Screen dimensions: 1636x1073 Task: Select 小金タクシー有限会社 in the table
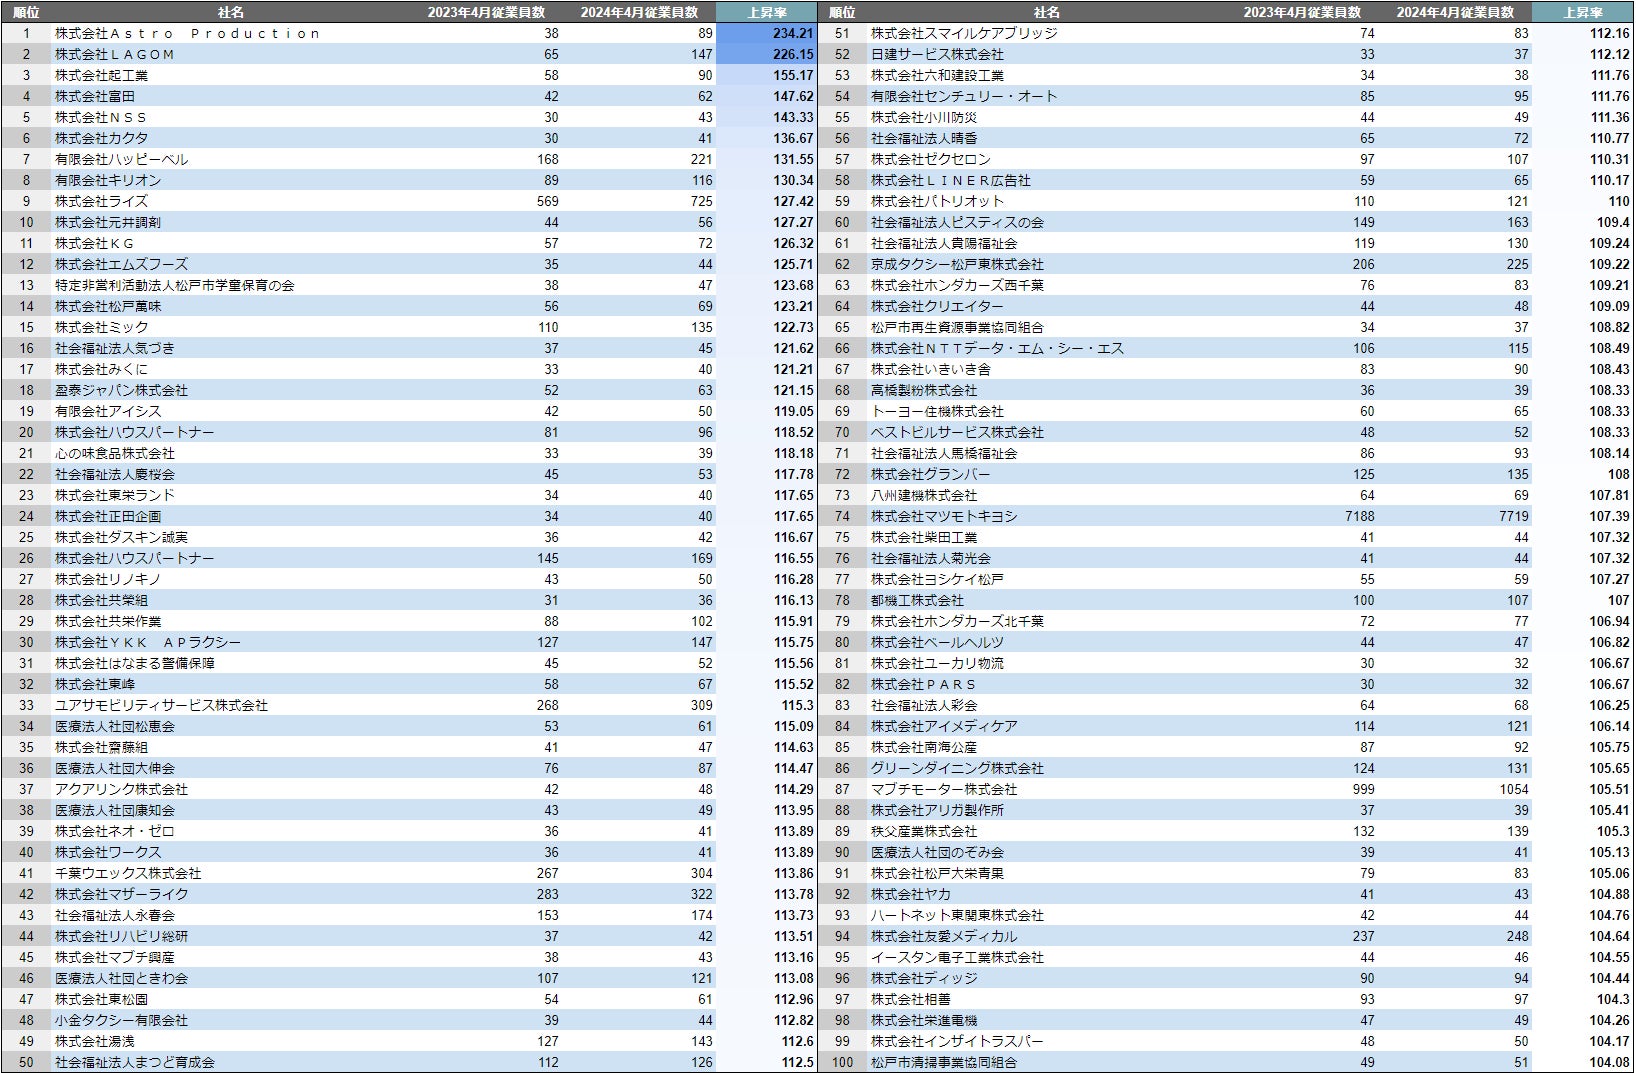(121, 1020)
